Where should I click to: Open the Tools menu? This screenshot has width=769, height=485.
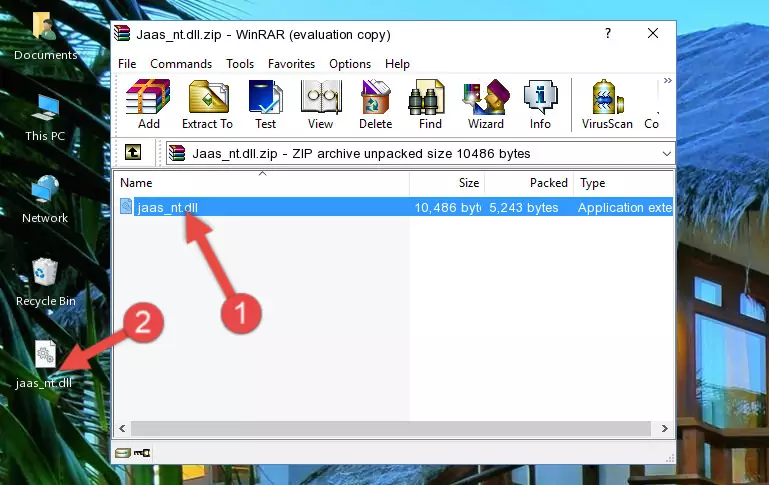(x=240, y=64)
